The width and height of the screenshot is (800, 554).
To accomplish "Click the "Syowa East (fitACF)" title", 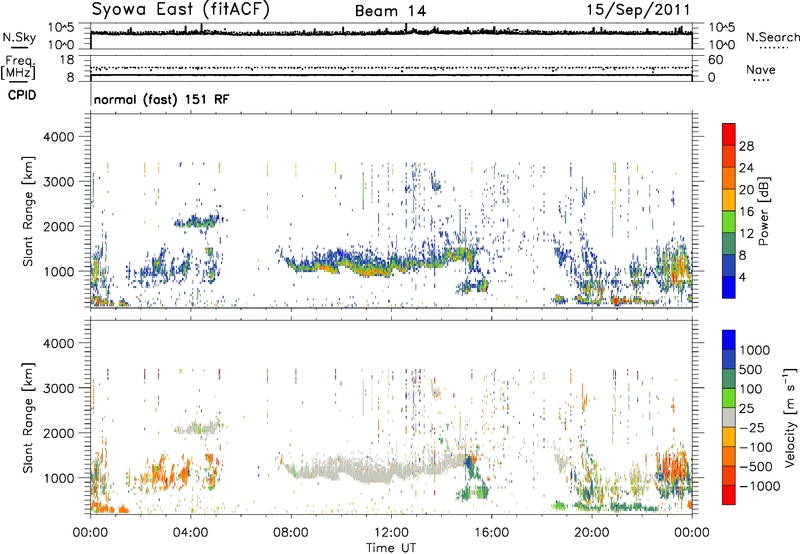I will click(181, 9).
